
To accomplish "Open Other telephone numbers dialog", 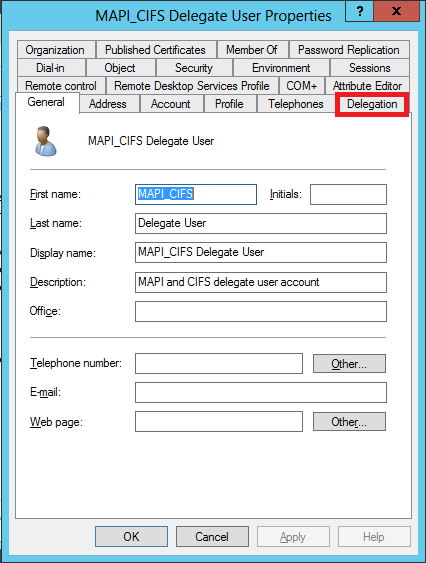I will coord(349,364).
